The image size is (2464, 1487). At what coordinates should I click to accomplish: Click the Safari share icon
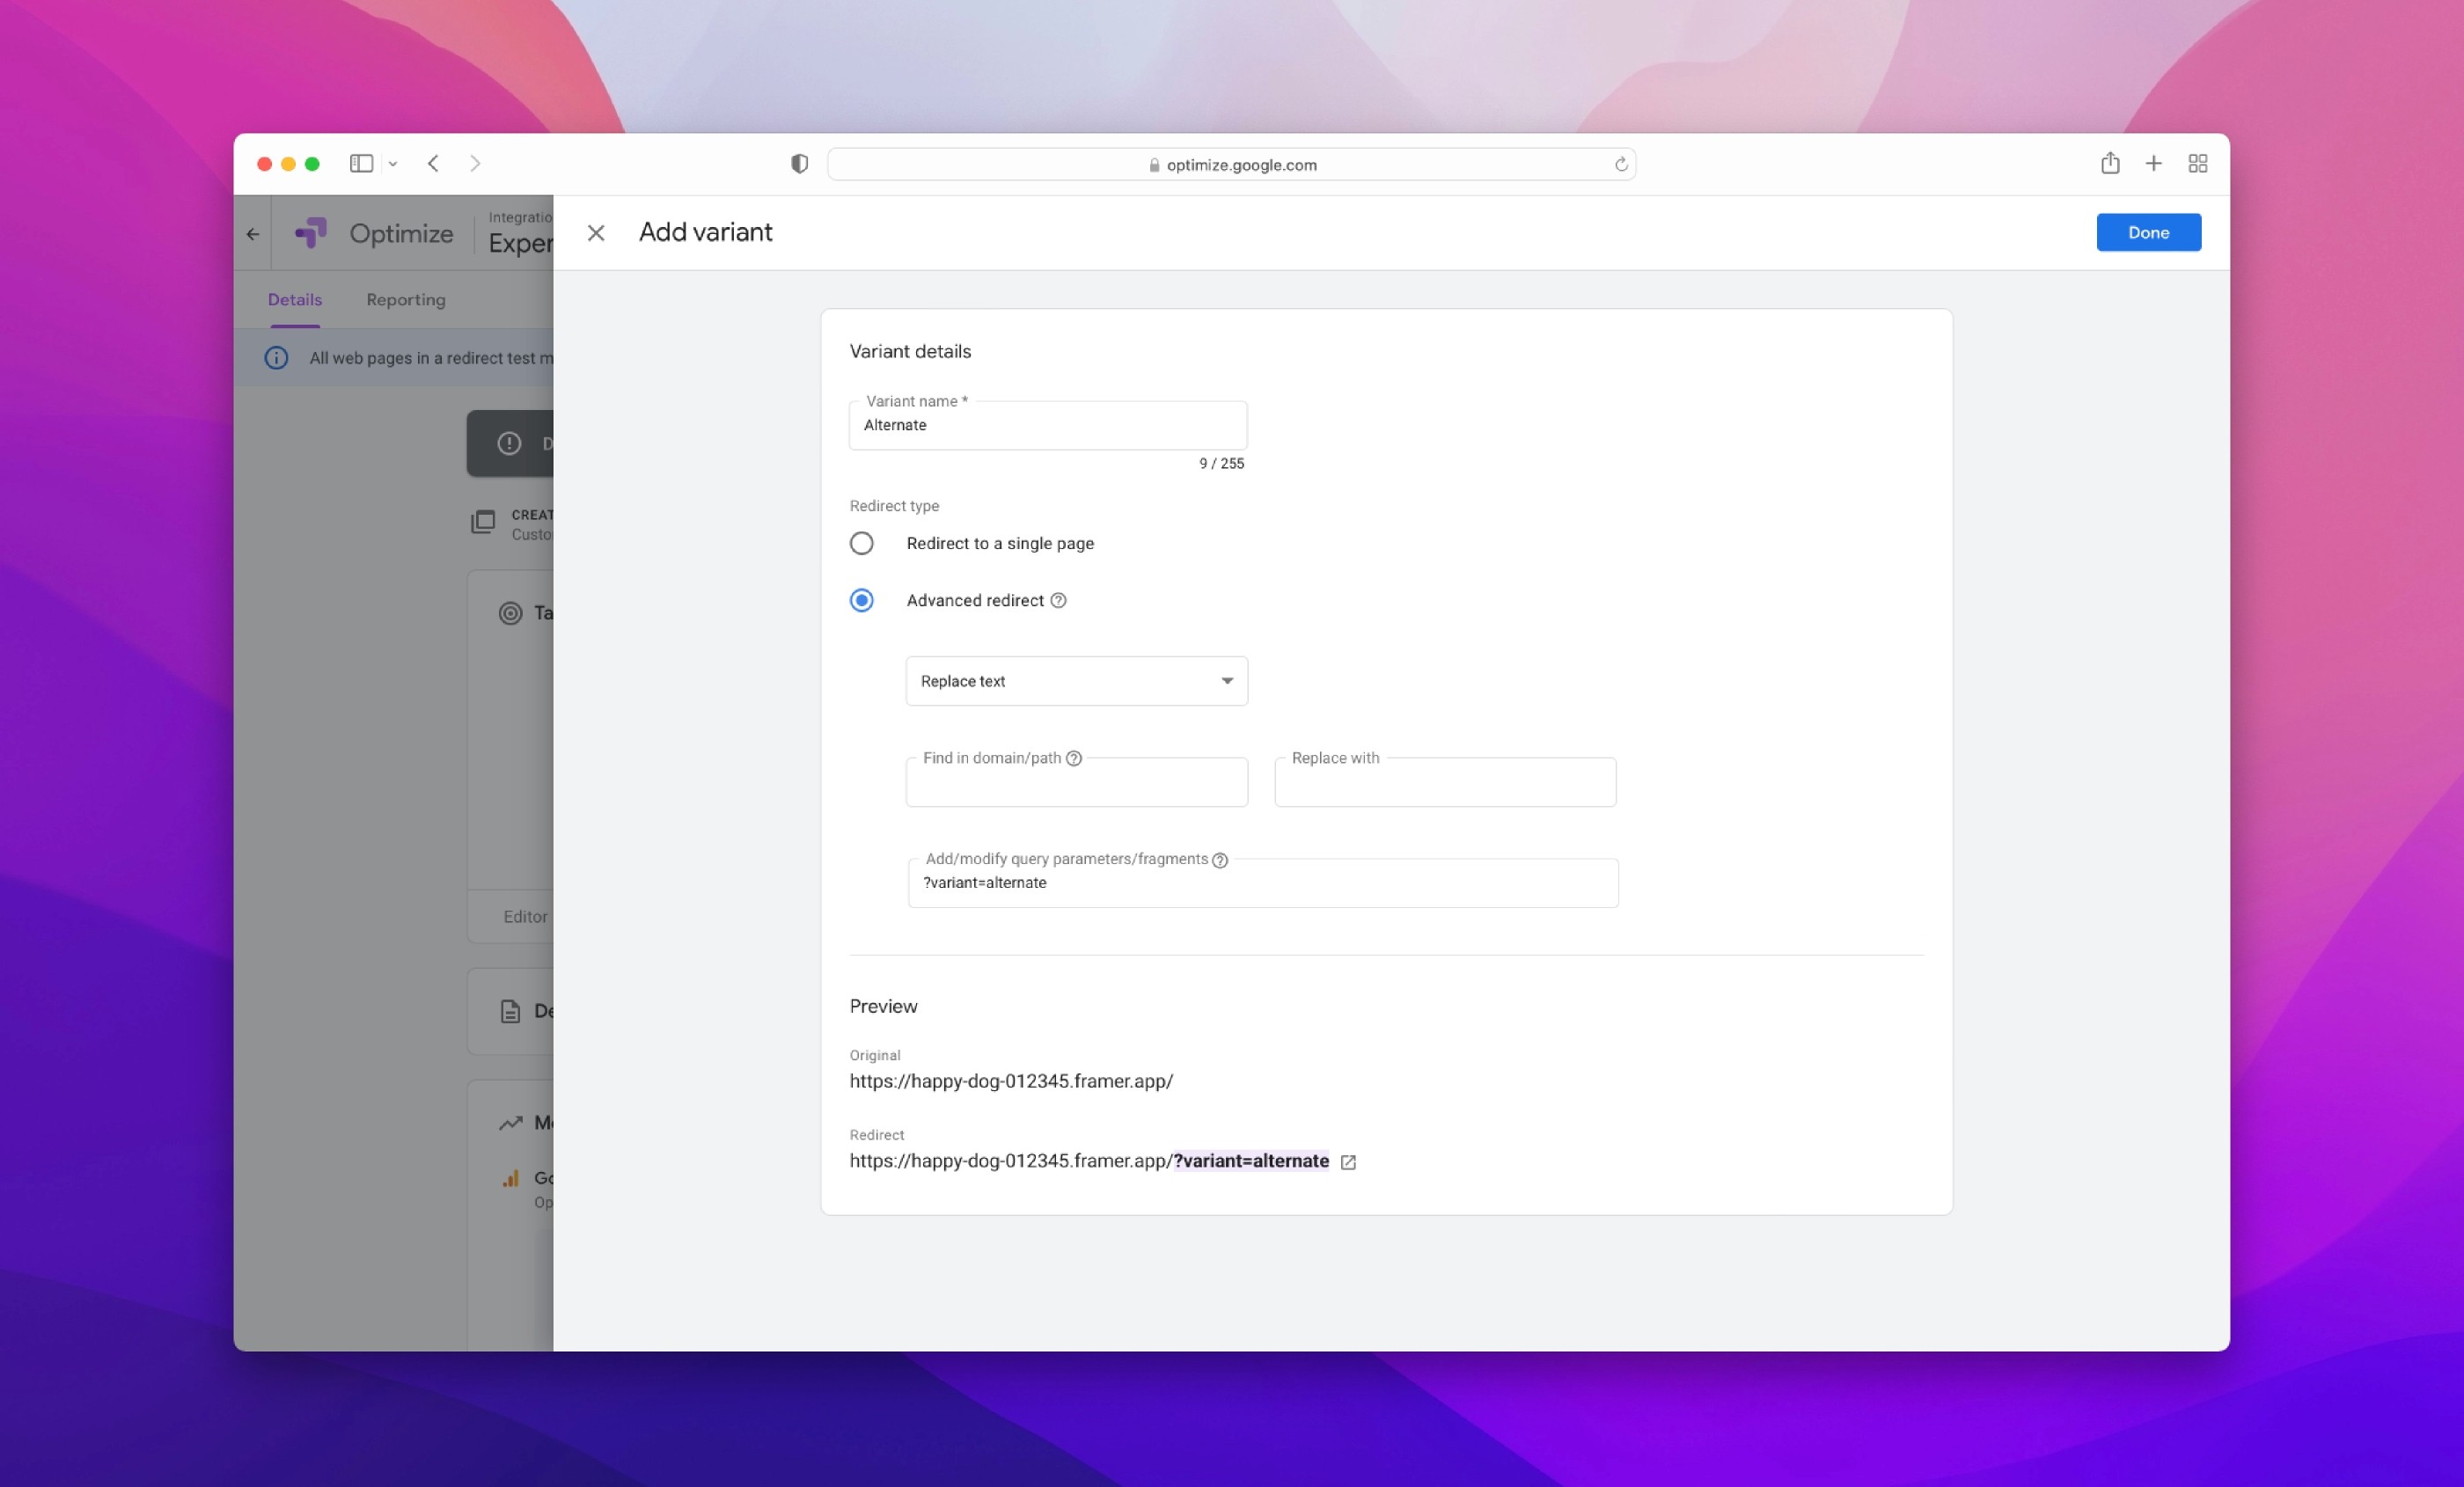(x=2110, y=163)
